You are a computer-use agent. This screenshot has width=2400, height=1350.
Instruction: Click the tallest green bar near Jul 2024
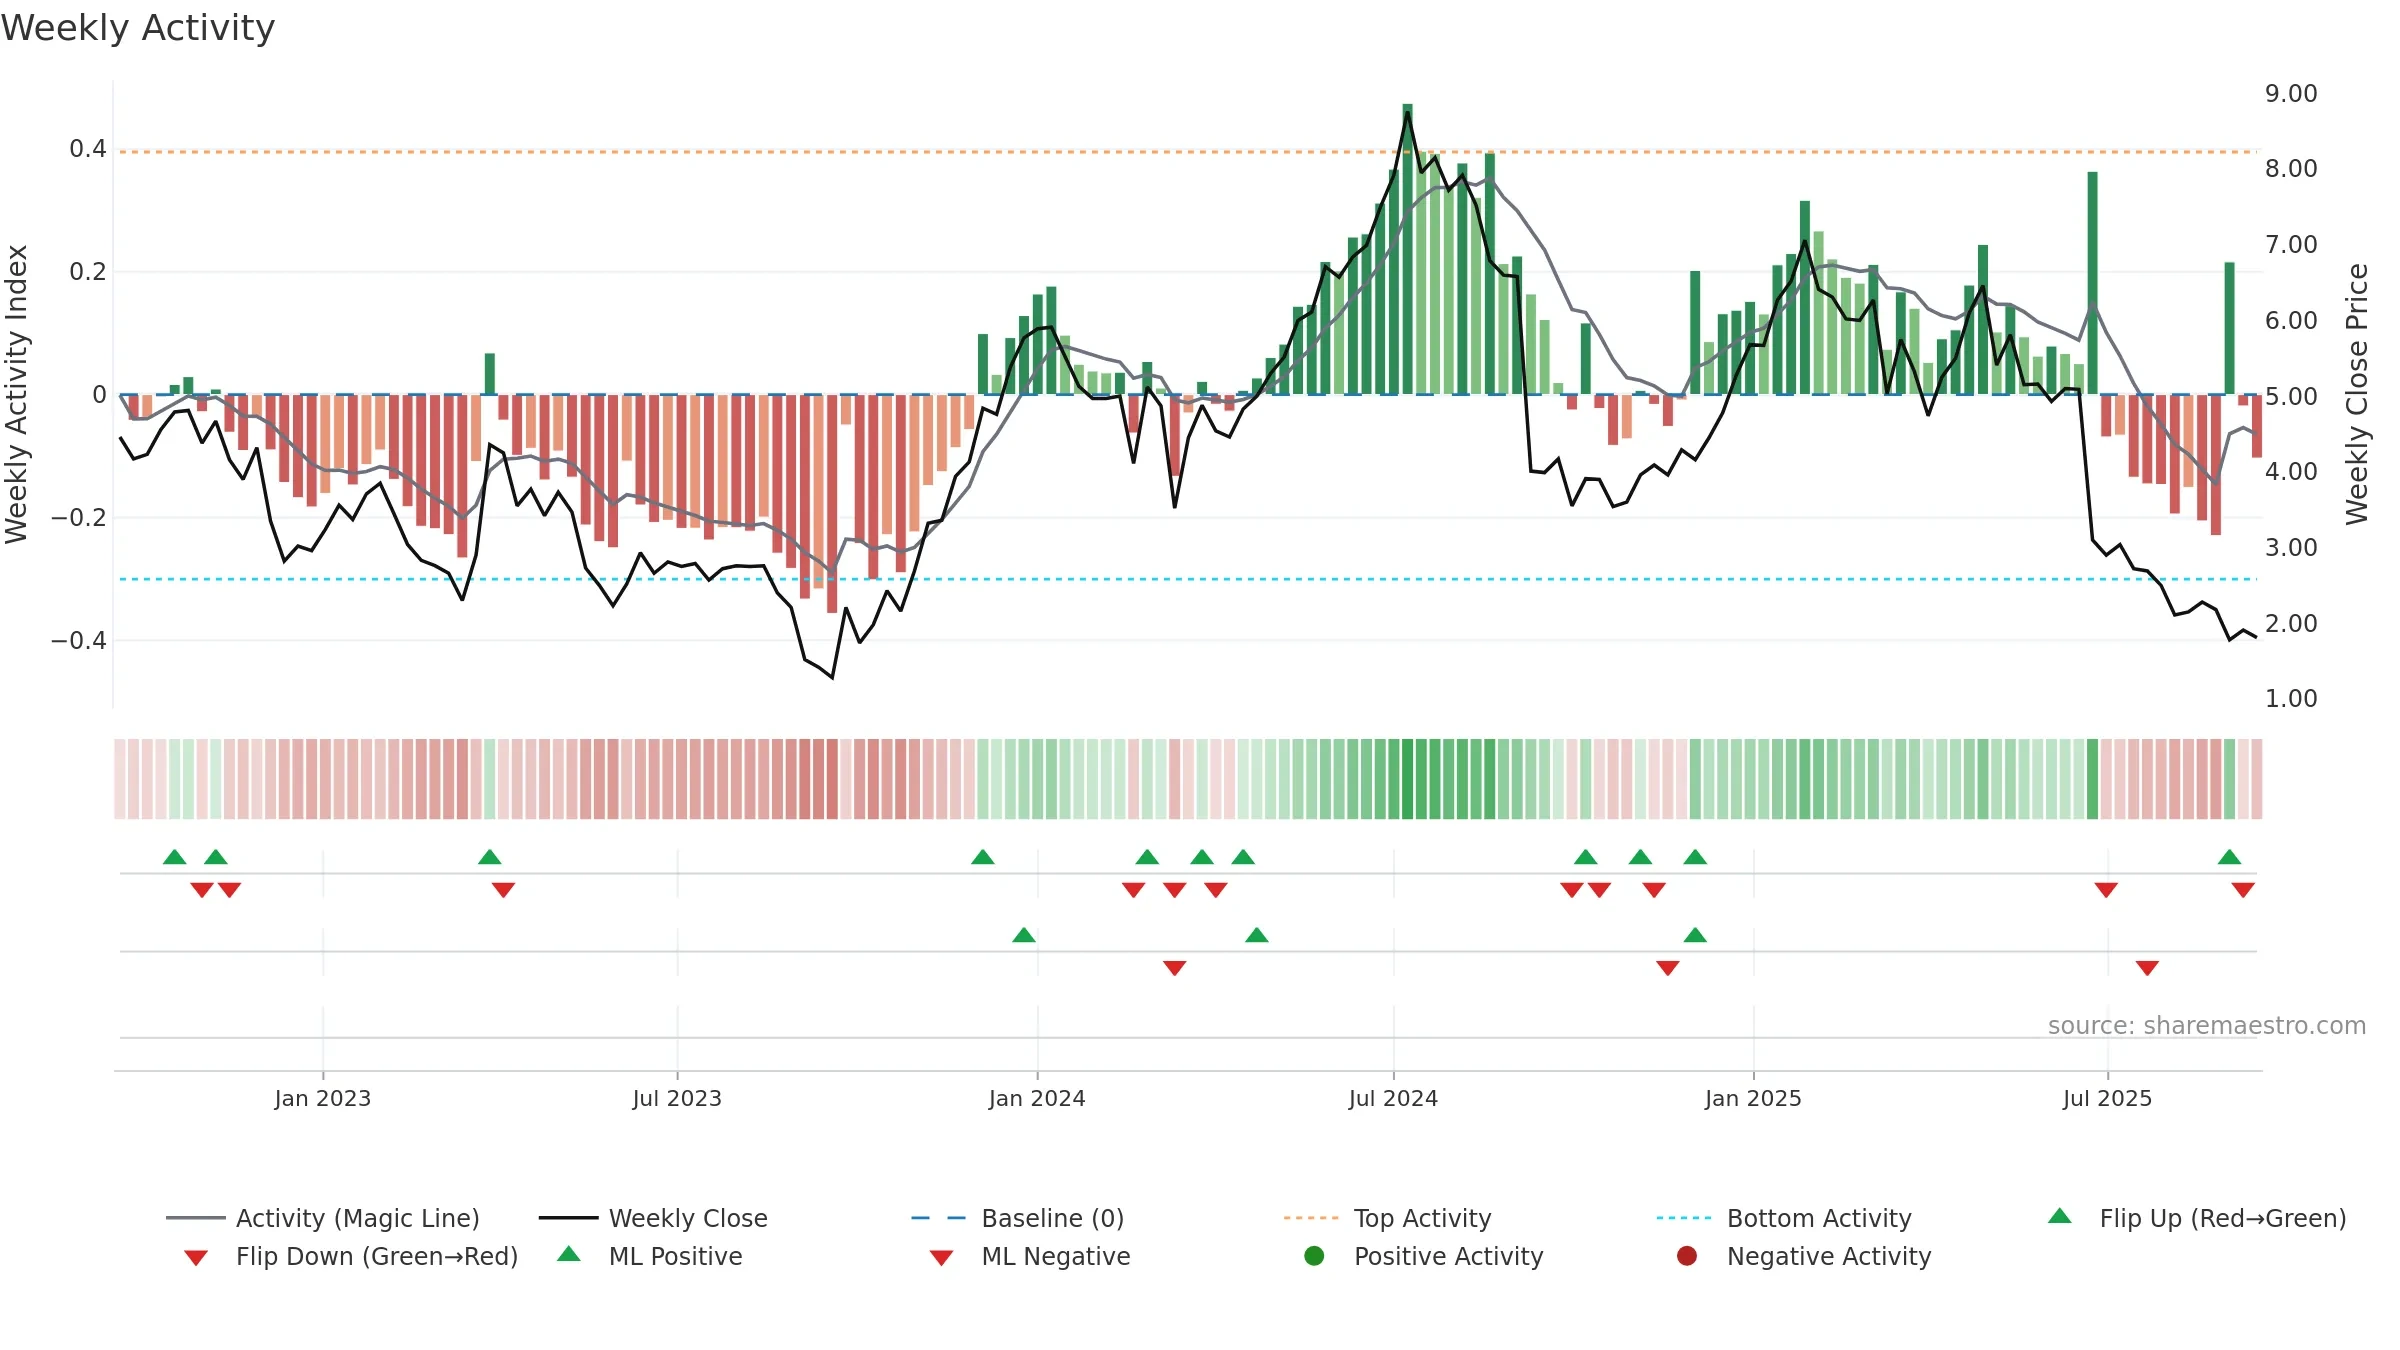pyautogui.click(x=1407, y=249)
